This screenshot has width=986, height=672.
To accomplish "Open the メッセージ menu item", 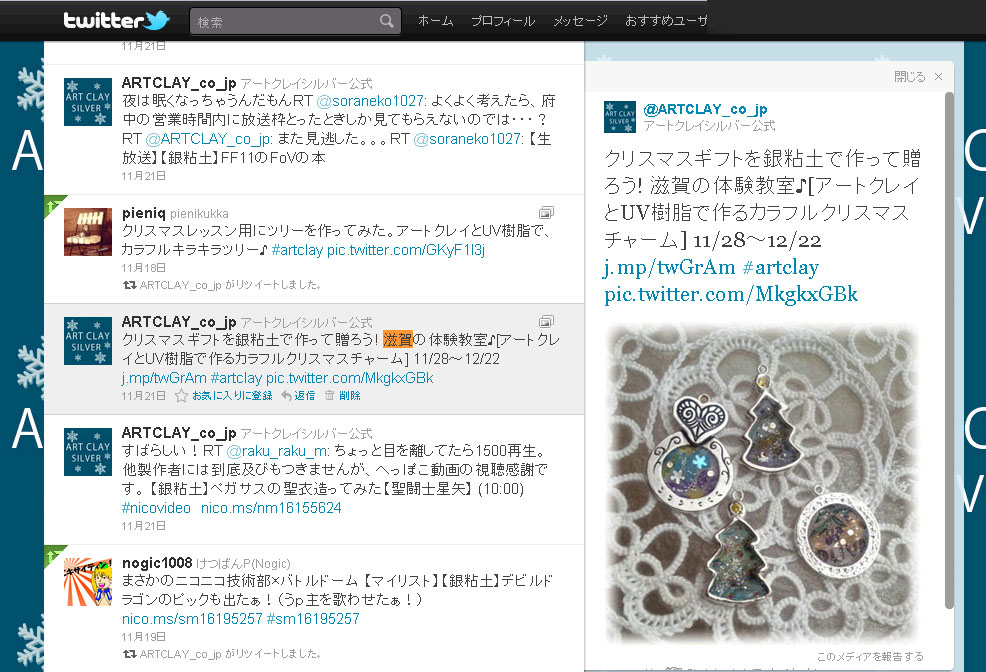I will 580,21.
